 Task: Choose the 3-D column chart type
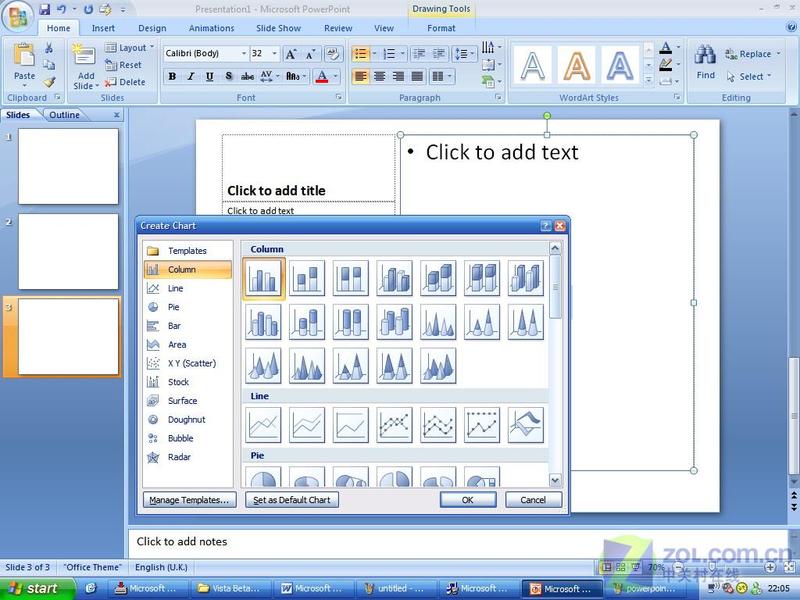coord(526,278)
